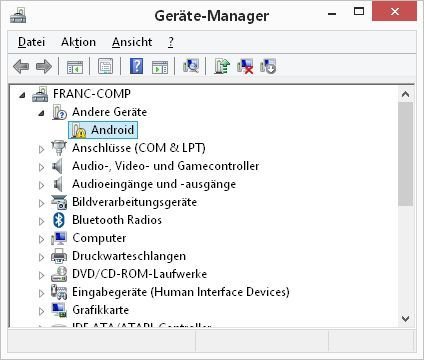Toggle the action pane toolbar icon
Screen dimensions: 424x360
click(x=160, y=67)
